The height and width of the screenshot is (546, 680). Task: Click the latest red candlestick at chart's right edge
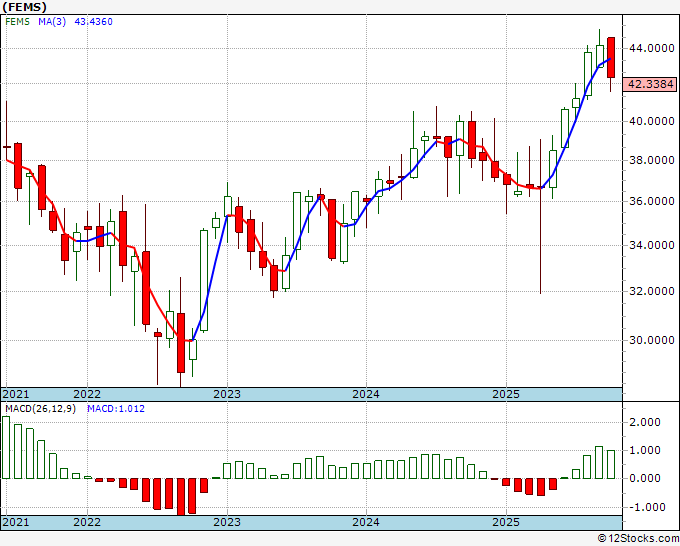(x=611, y=58)
